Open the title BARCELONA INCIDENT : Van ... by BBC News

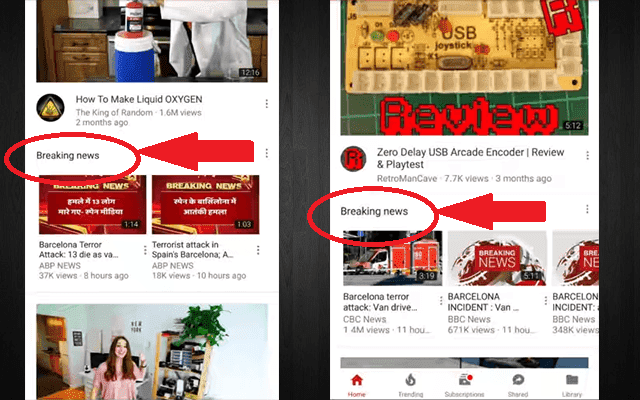[483, 302]
